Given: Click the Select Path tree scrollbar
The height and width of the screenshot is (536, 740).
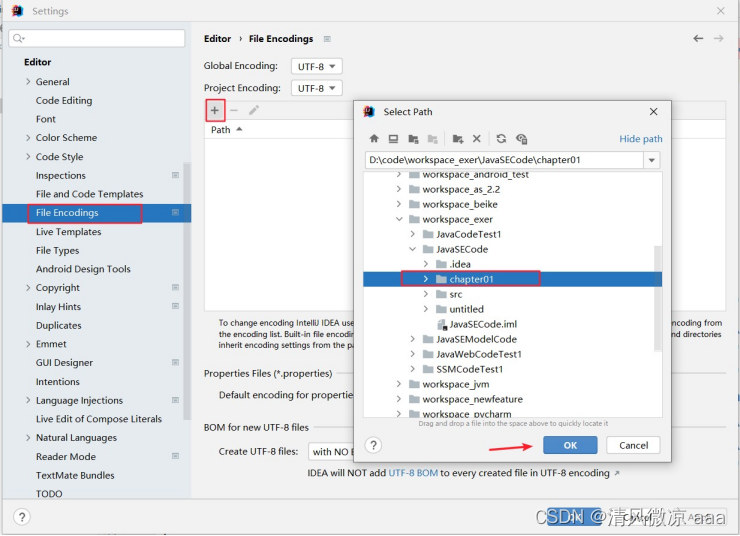Looking at the screenshot, I should (657, 298).
